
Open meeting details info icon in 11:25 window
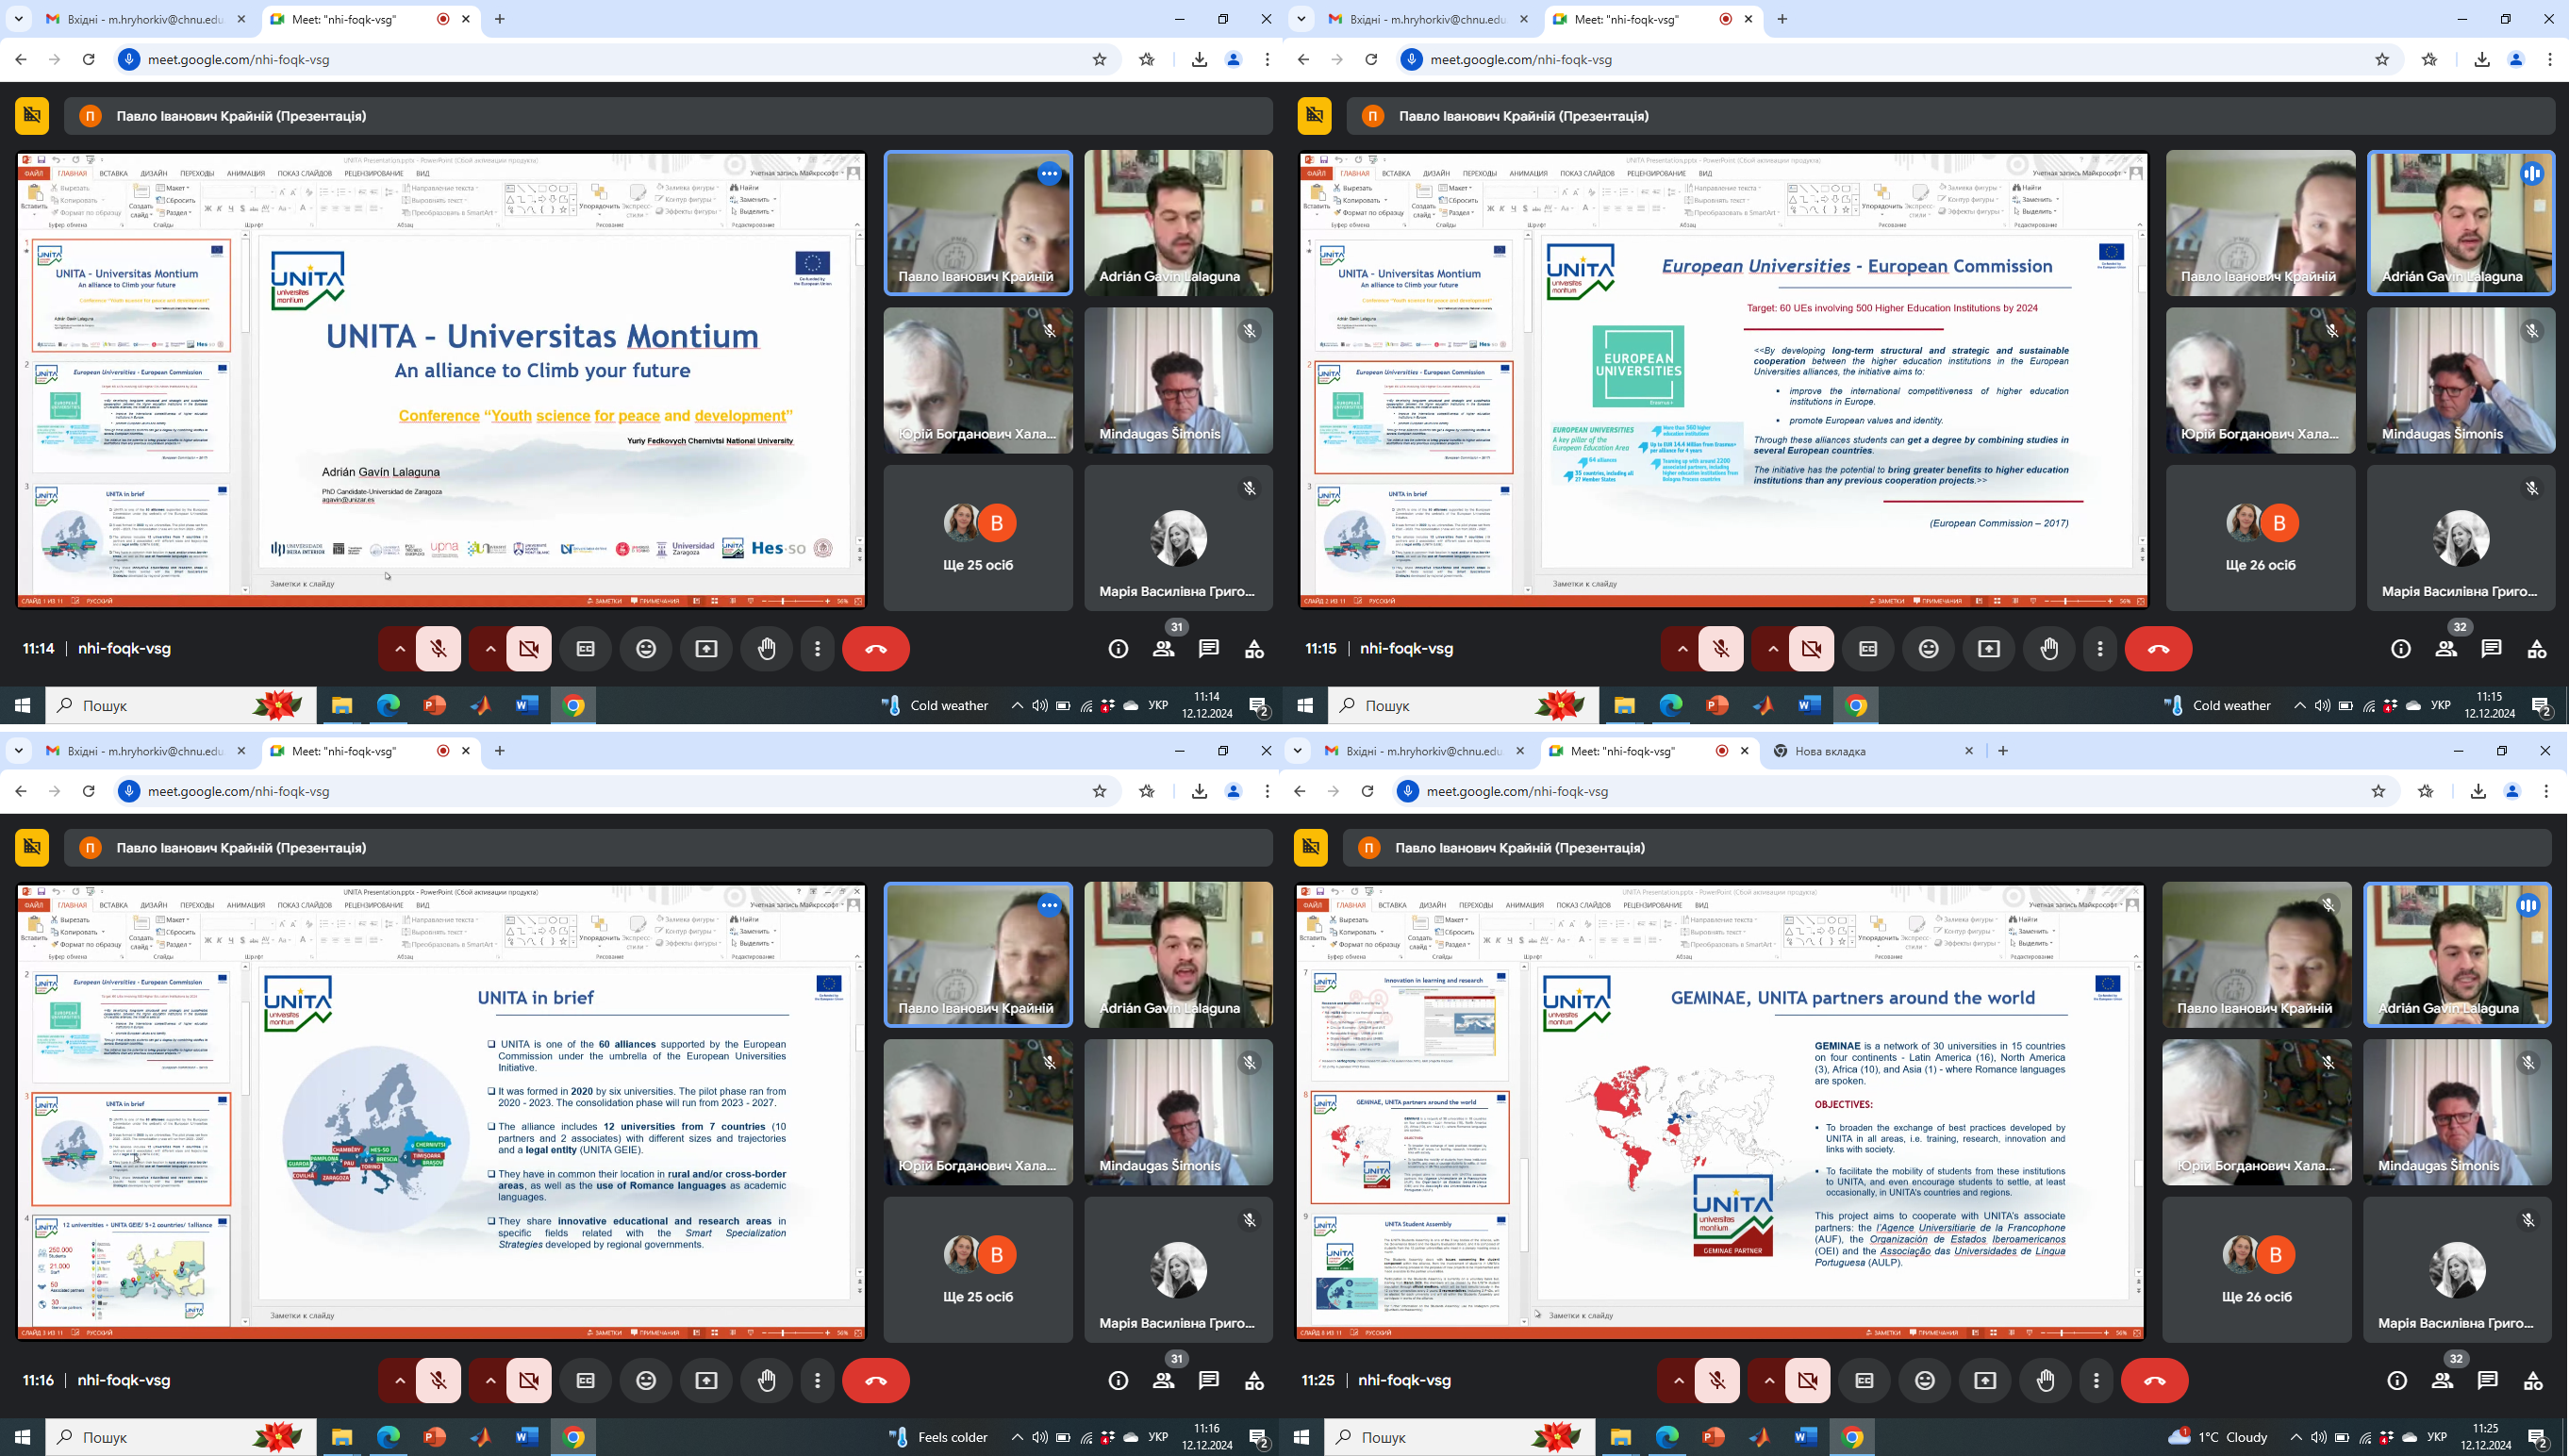pyautogui.click(x=2397, y=1380)
